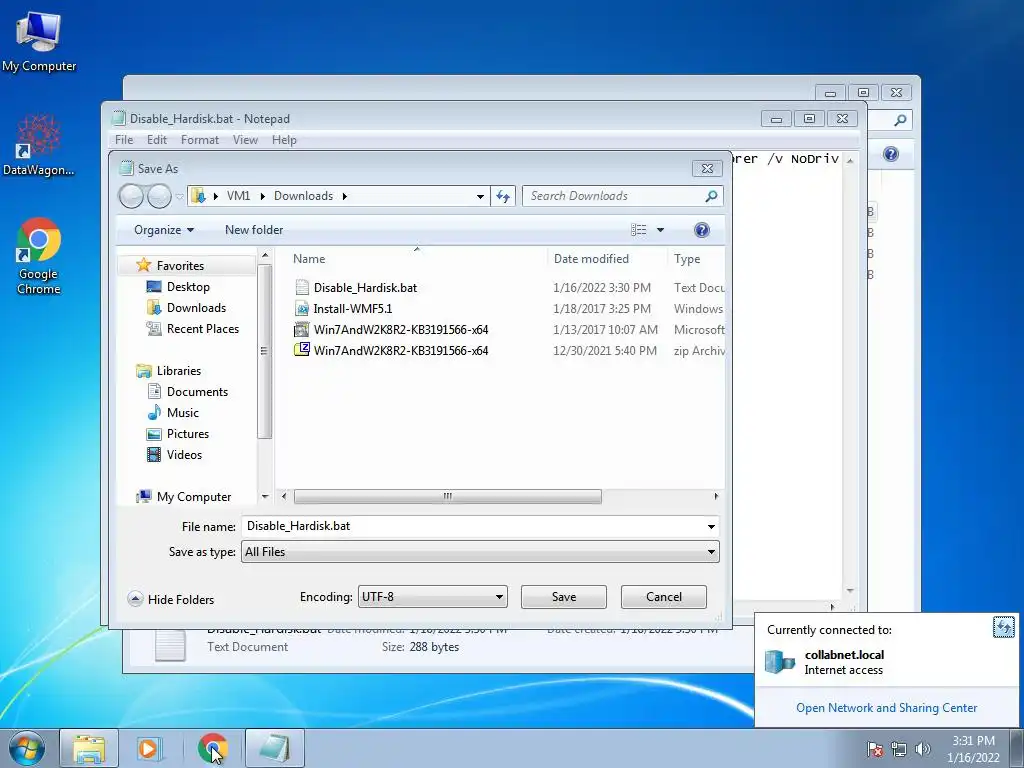The image size is (1024, 768).
Task: Click the Cancel button
Action: click(x=664, y=597)
